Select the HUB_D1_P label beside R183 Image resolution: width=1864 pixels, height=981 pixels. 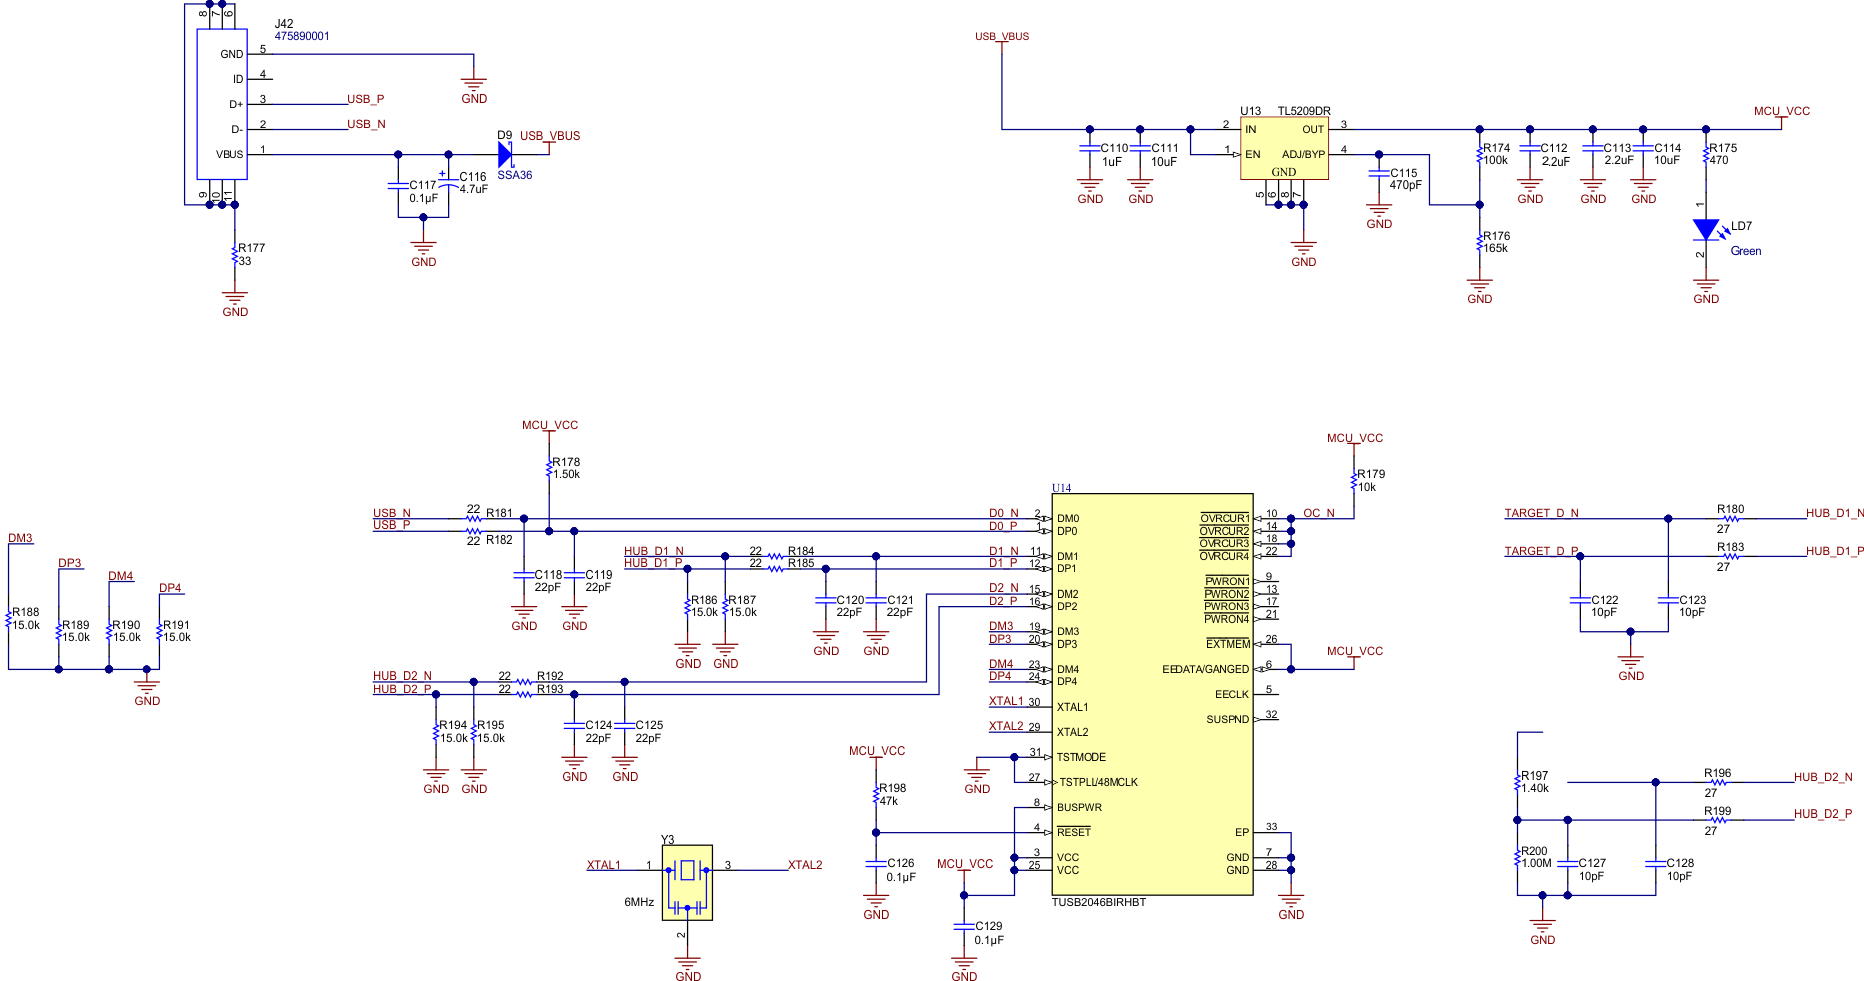(x=1835, y=551)
